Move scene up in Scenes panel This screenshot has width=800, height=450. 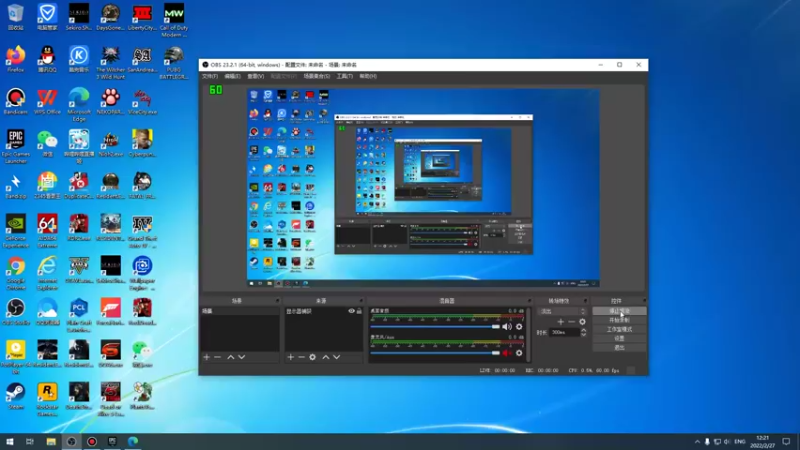pyautogui.click(x=231, y=357)
